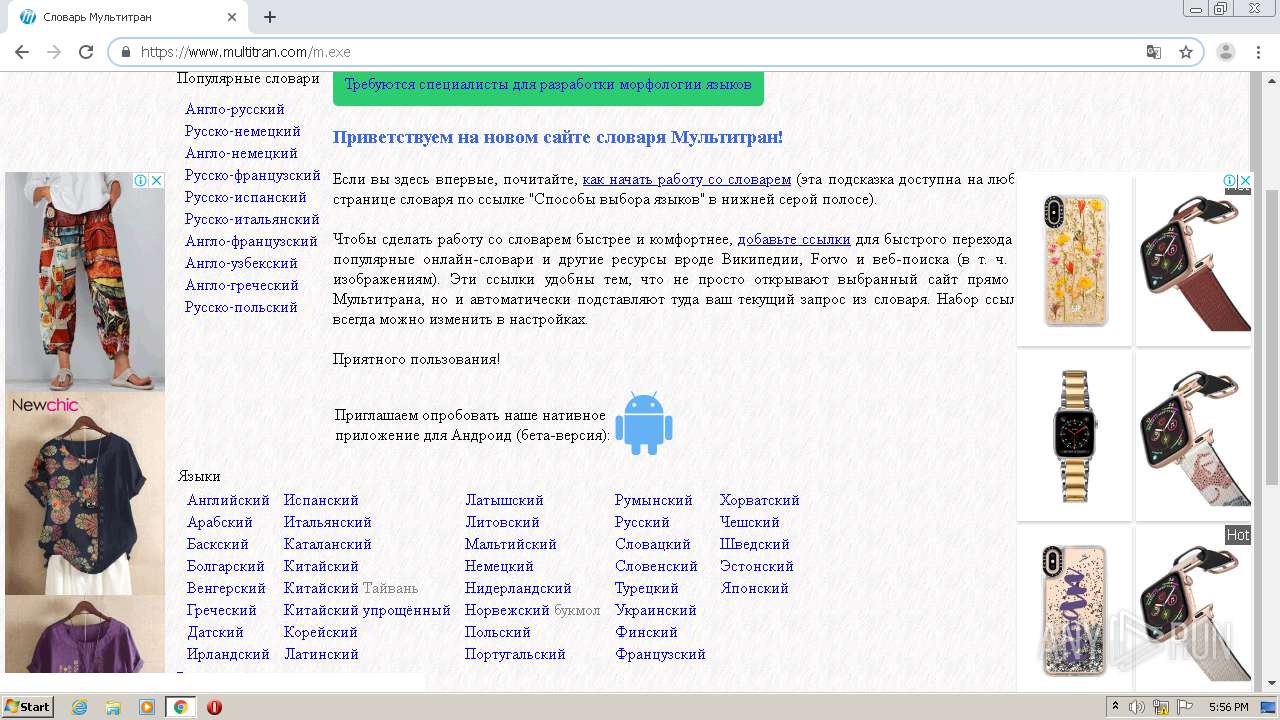Select the Немецкий language
Viewport: 1280px width, 720px height.
pos(499,566)
